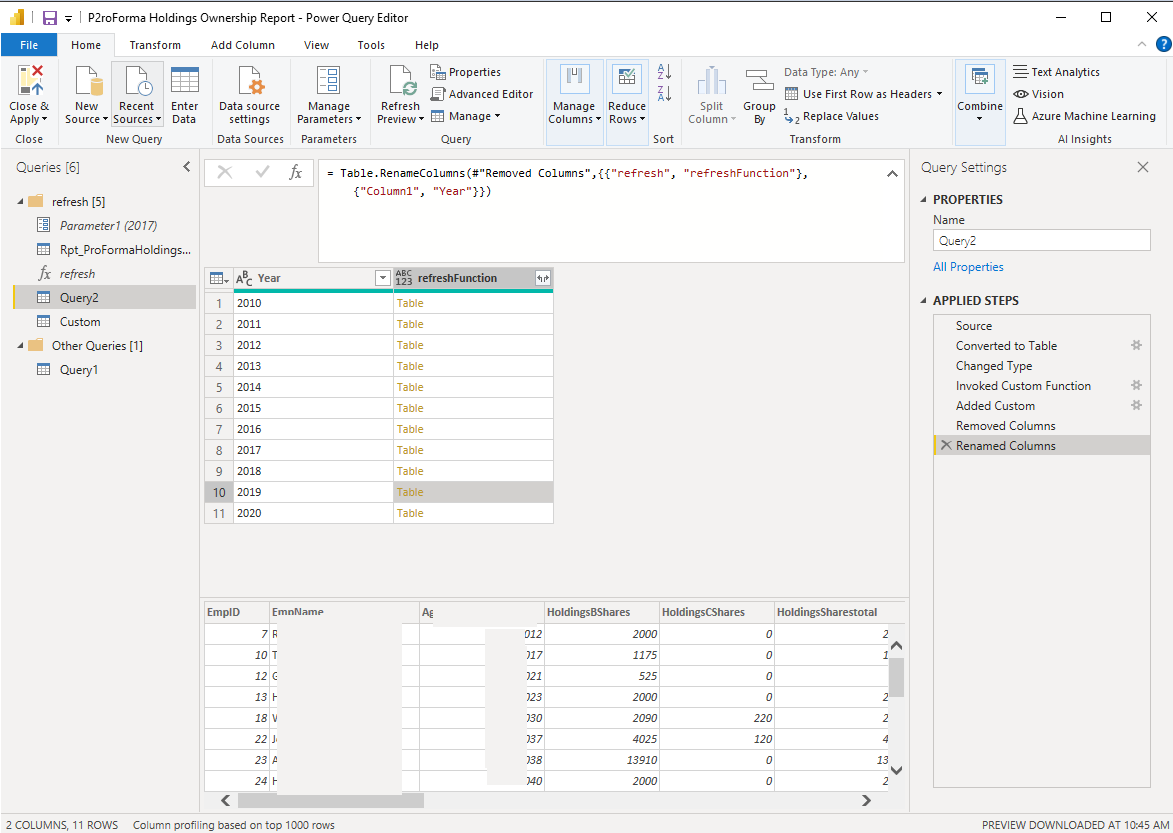Open Data source settings
The image size is (1173, 833).
pos(249,82)
